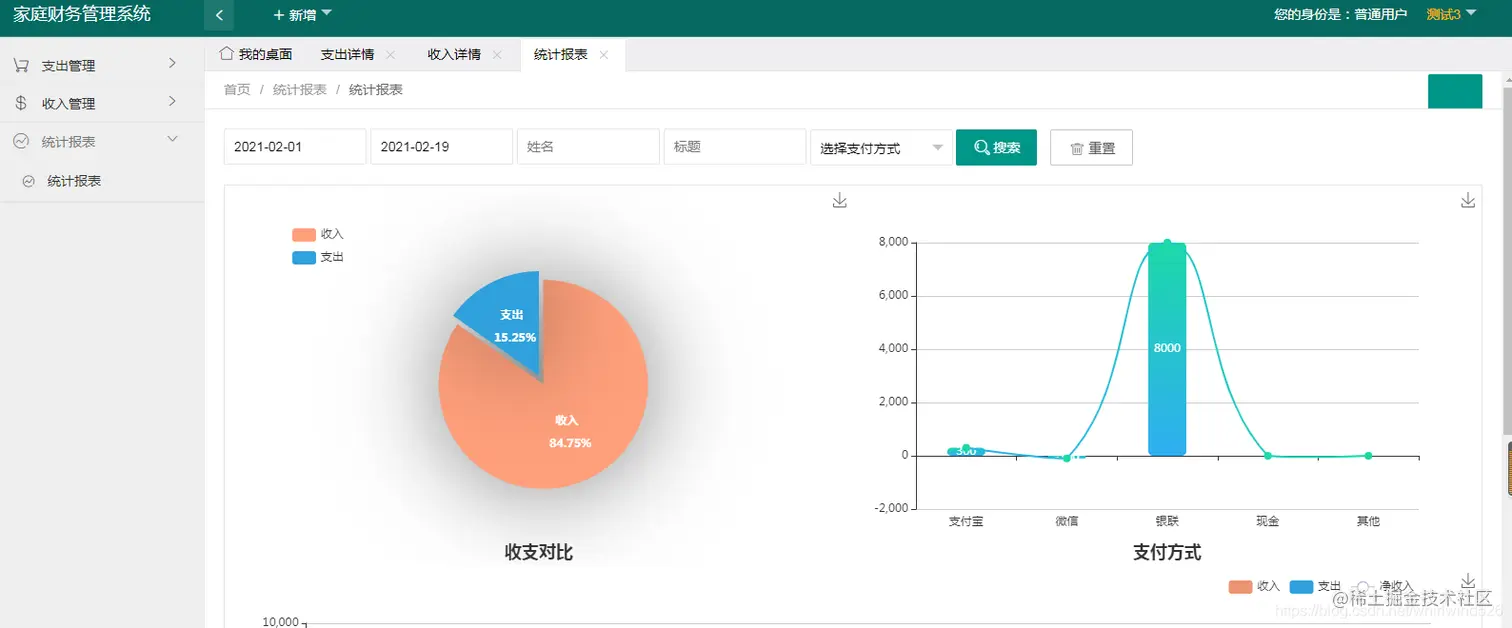Image resolution: width=1512 pixels, height=628 pixels.
Task: Click the end date field 2021-02-19
Action: coord(441,147)
